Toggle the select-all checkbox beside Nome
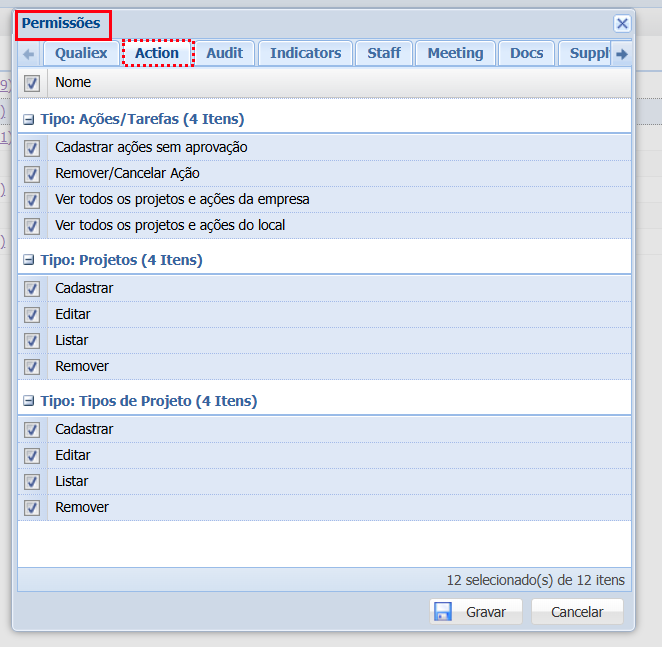This screenshot has height=647, width=662. [x=32, y=83]
